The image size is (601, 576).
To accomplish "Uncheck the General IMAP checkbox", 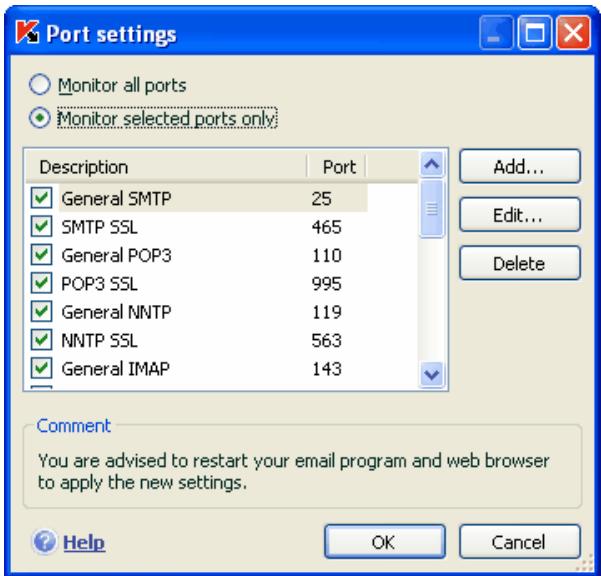I will tap(41, 368).
